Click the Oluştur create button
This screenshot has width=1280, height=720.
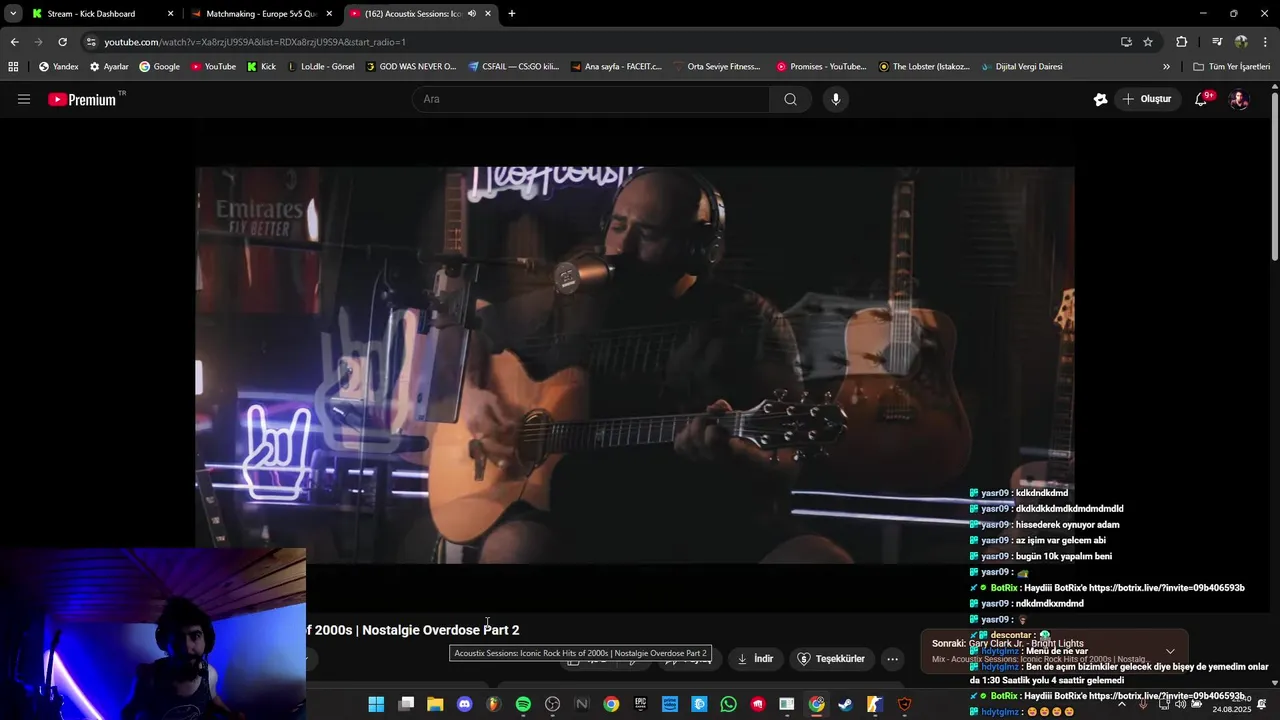click(x=1146, y=99)
